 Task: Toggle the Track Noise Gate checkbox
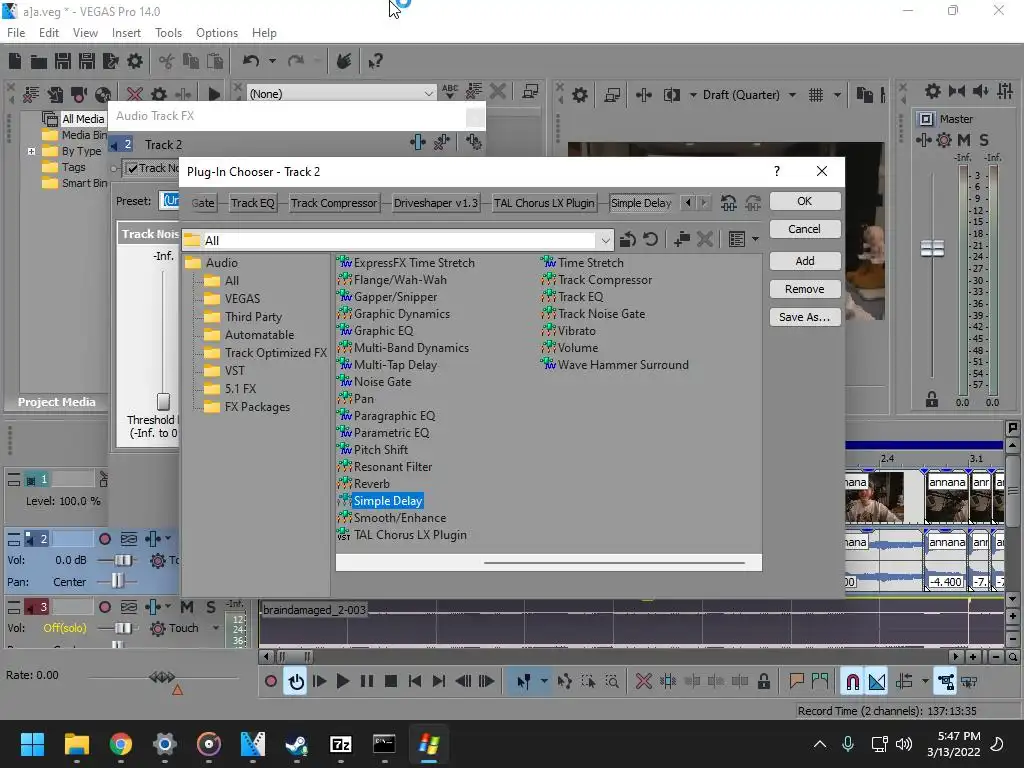point(133,168)
